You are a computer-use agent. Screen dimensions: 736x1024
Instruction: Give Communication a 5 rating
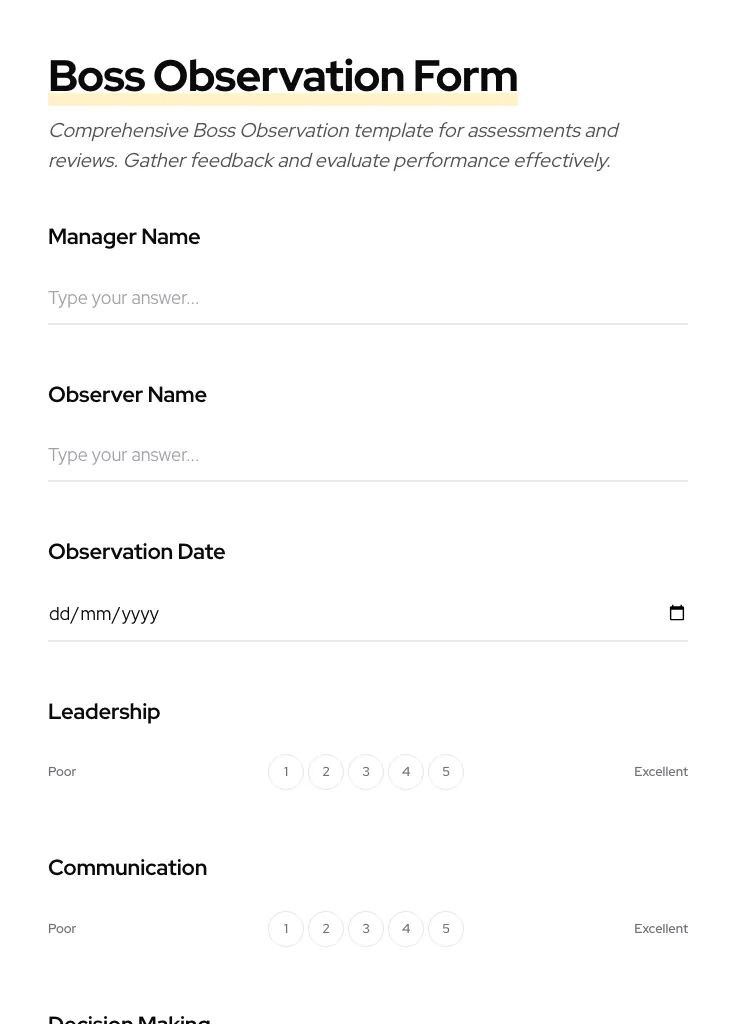click(446, 929)
